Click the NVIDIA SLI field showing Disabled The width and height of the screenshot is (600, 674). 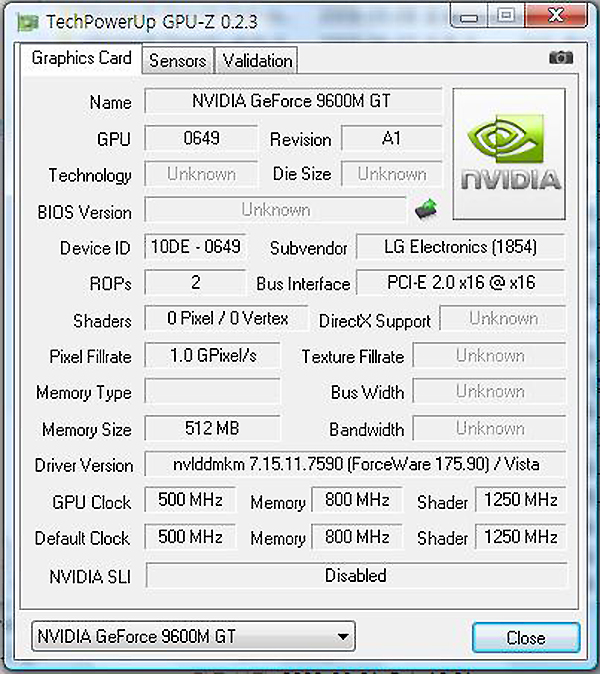point(356,576)
